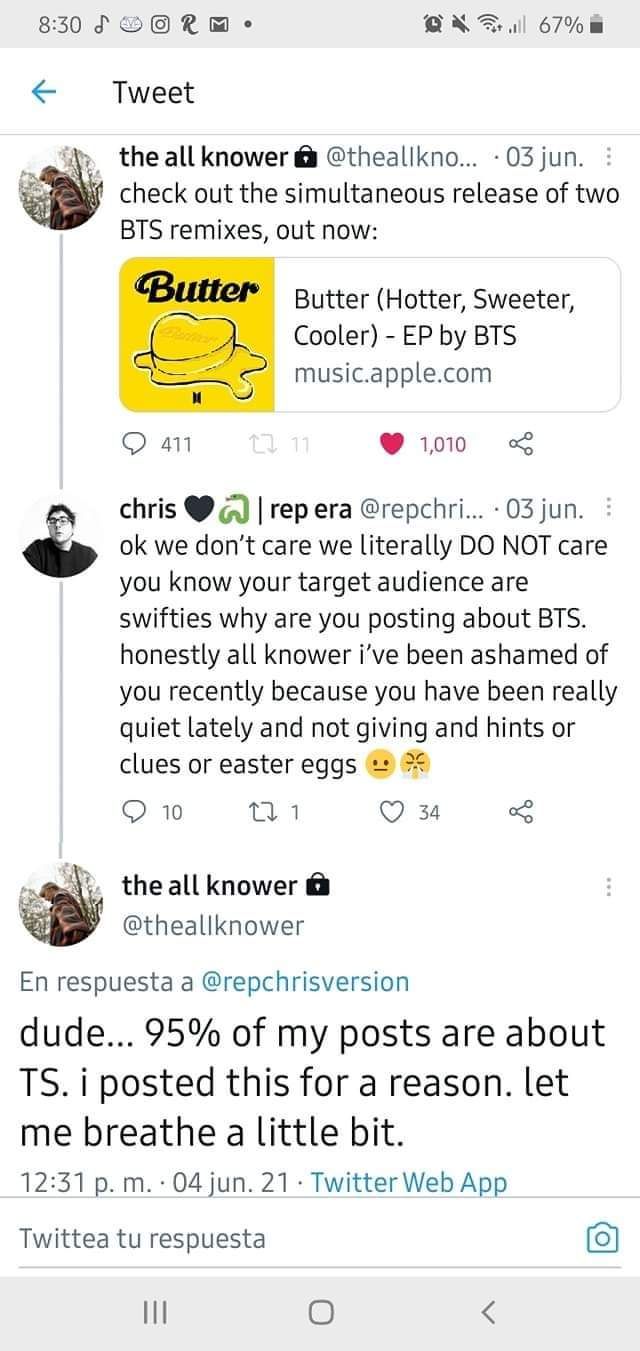Retweet the BTS remixes tweet
This screenshot has height=1351, width=640.
[258, 443]
